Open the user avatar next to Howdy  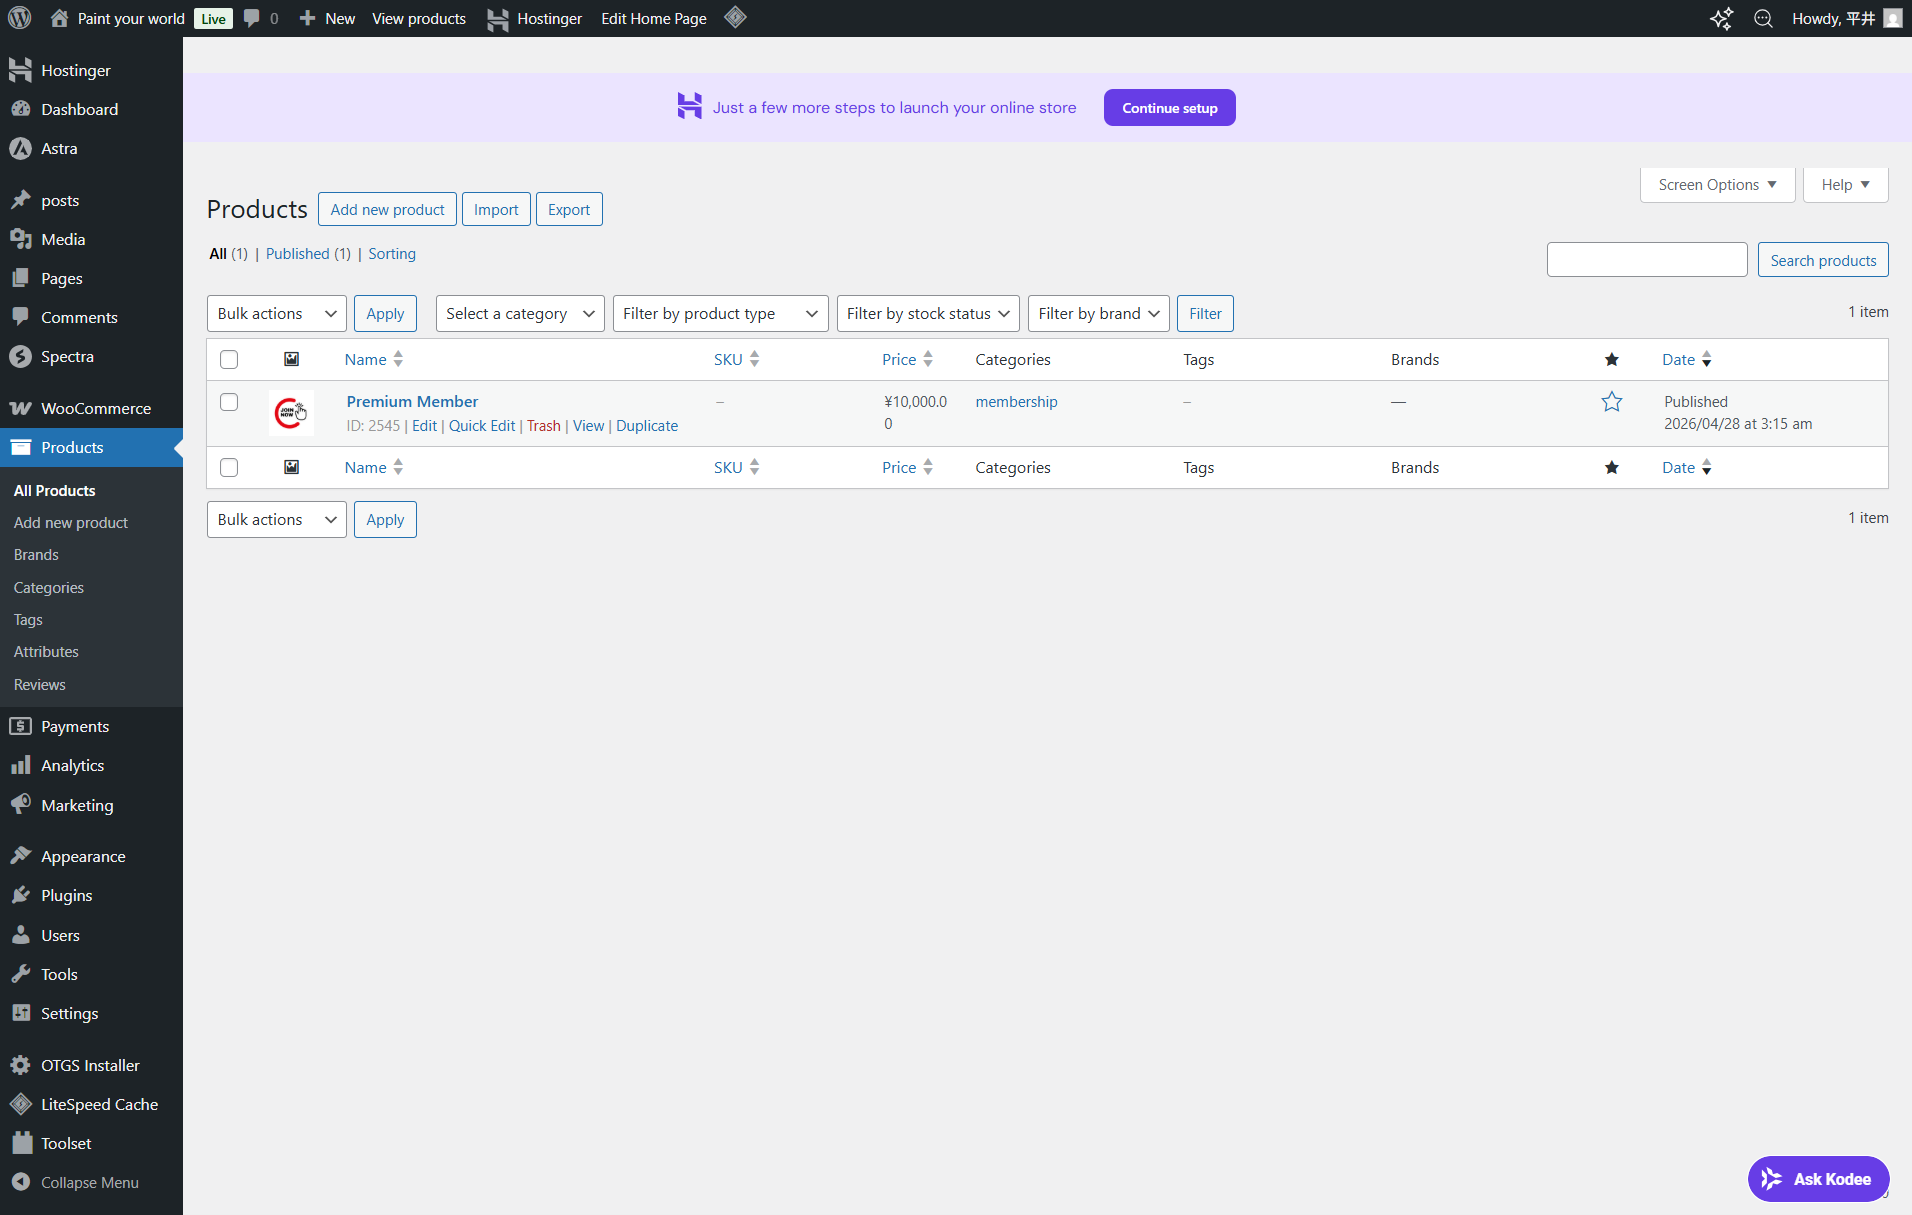(1892, 18)
